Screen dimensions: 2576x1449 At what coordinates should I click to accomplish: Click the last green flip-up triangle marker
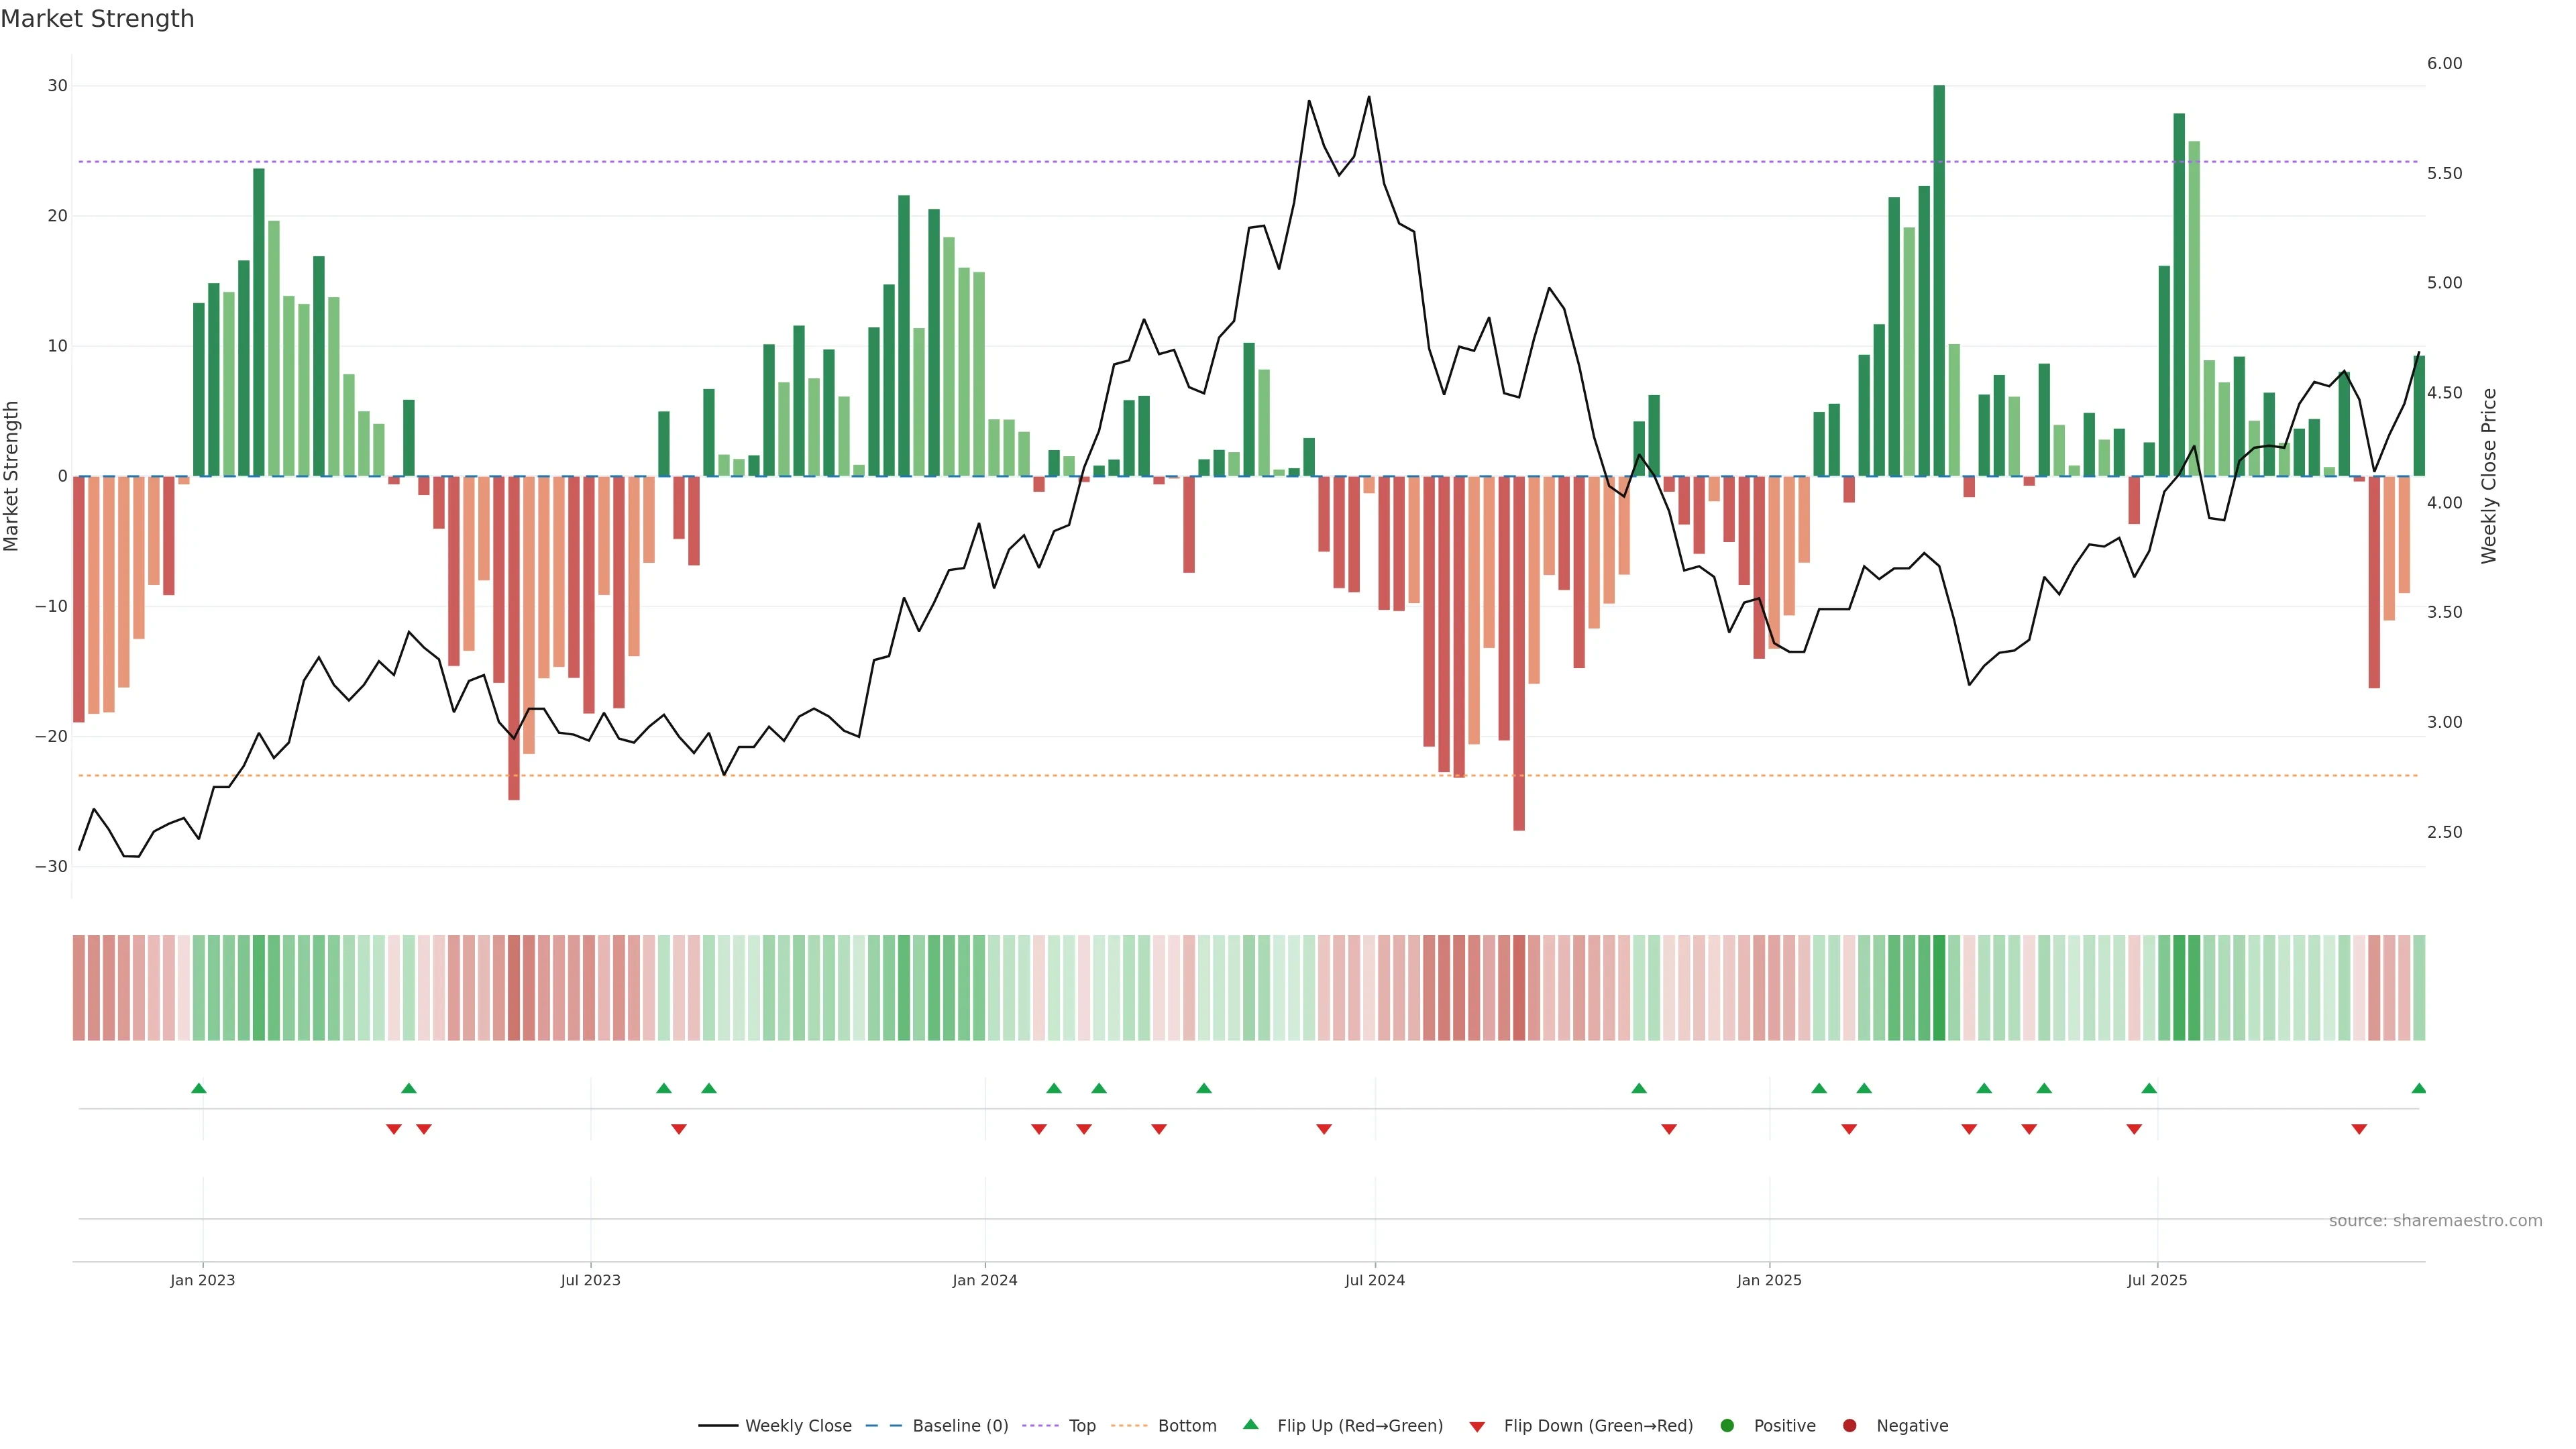[2418, 1088]
